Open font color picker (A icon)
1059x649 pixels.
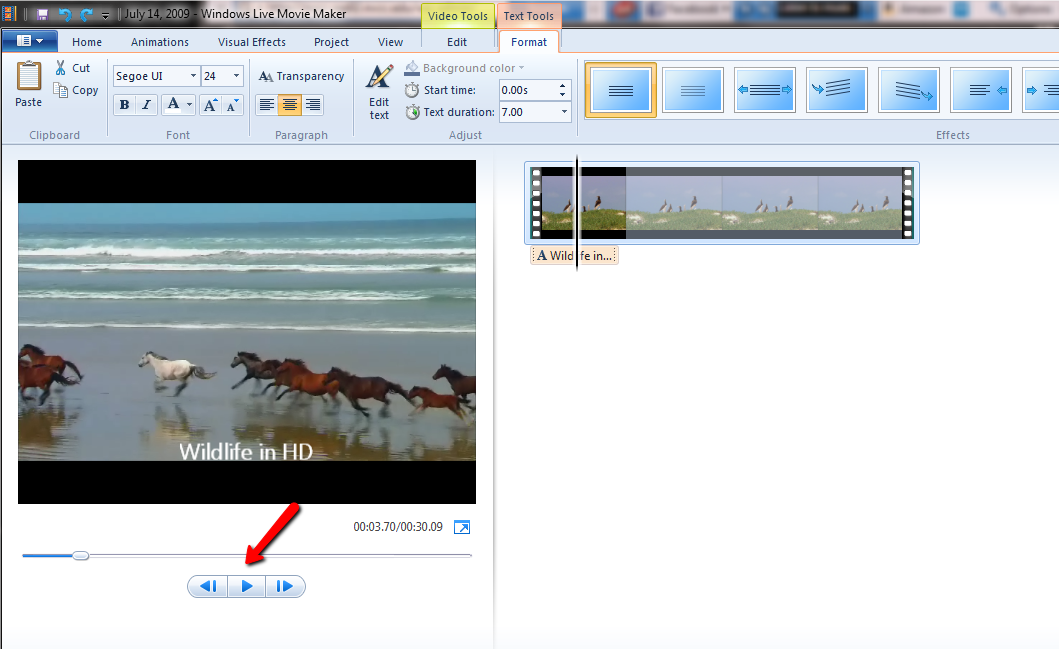pyautogui.click(x=174, y=105)
